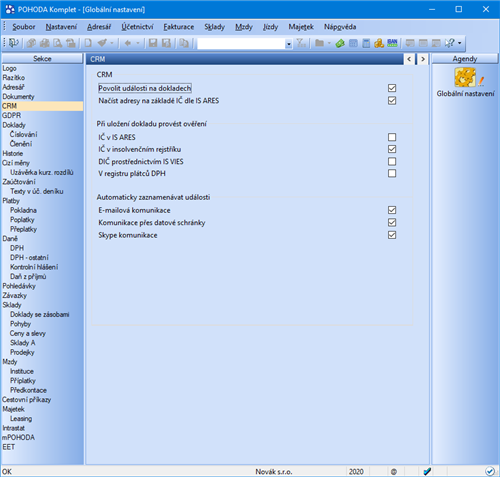Go to previous section with left arrow

click(409, 59)
